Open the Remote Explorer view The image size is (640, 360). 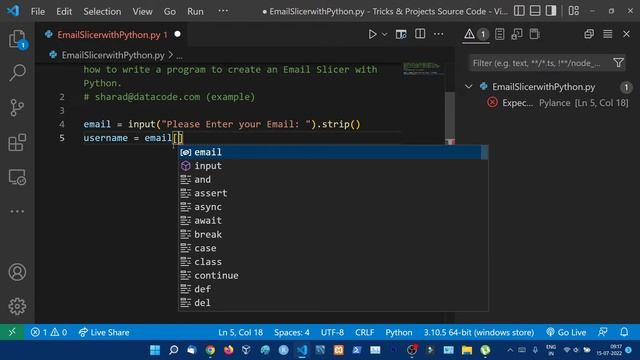pyautogui.click(x=17, y=177)
